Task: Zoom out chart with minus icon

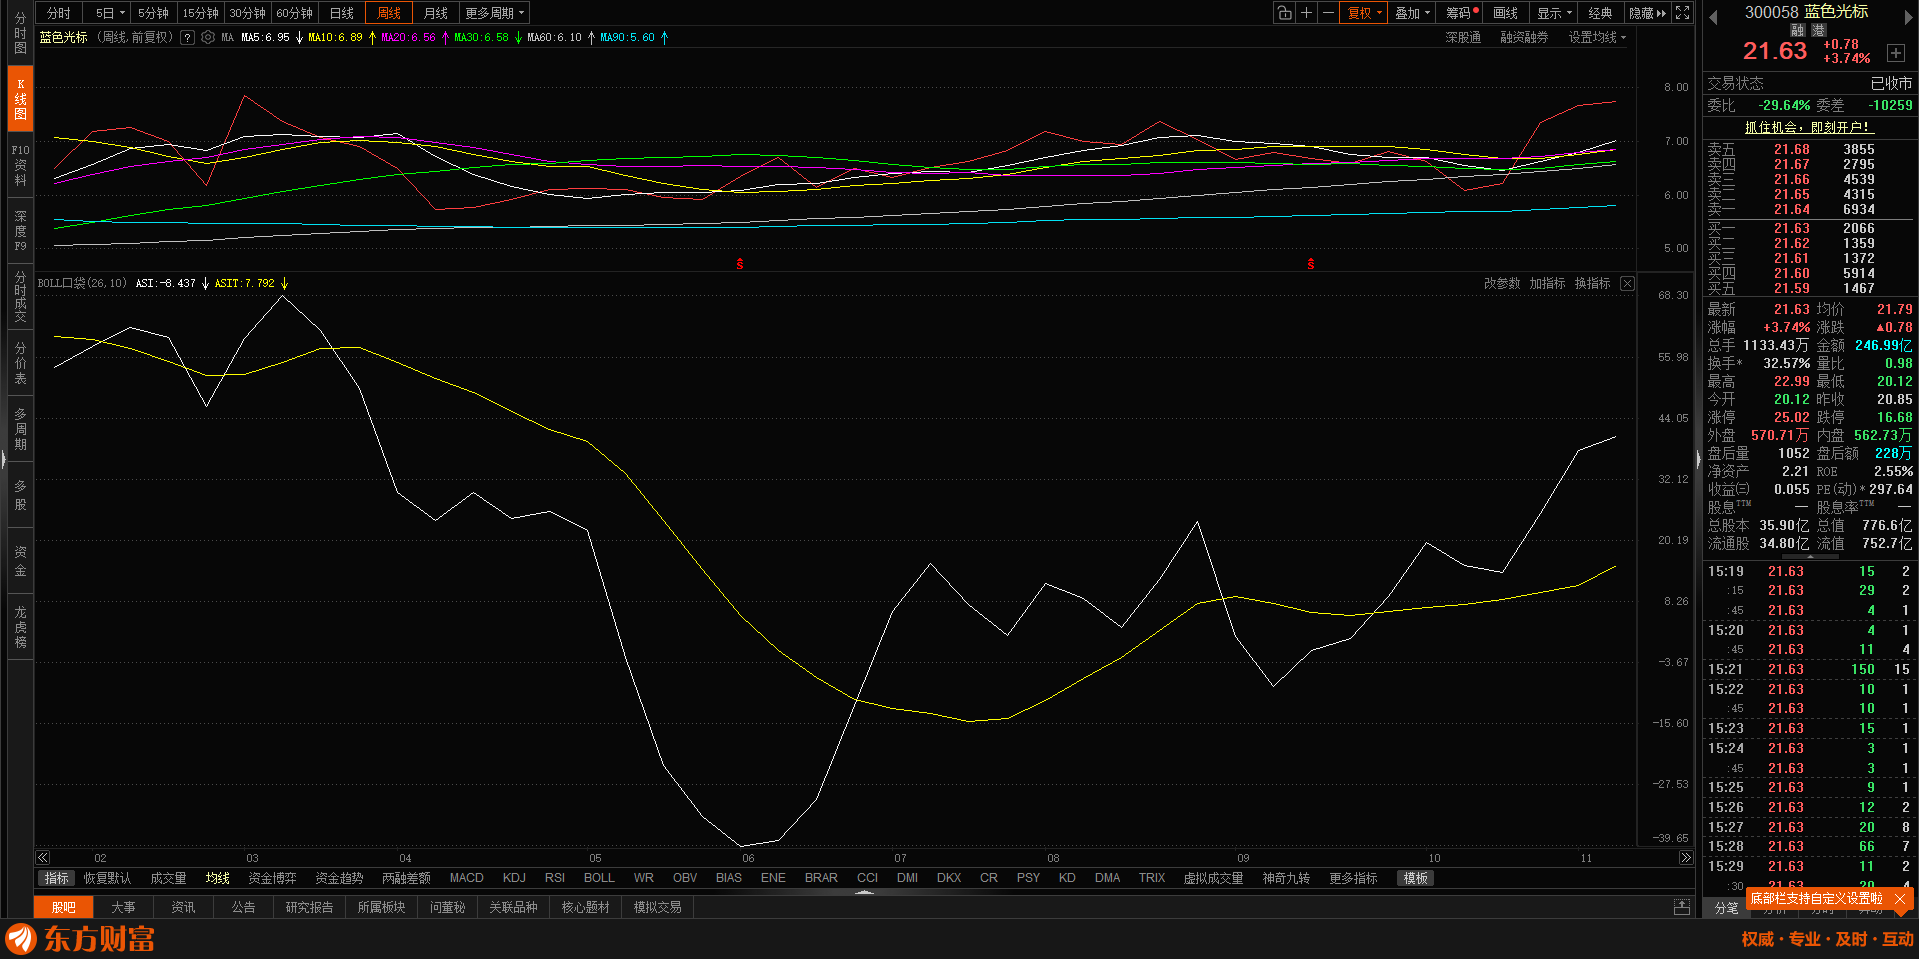Action: pyautogui.click(x=1328, y=13)
